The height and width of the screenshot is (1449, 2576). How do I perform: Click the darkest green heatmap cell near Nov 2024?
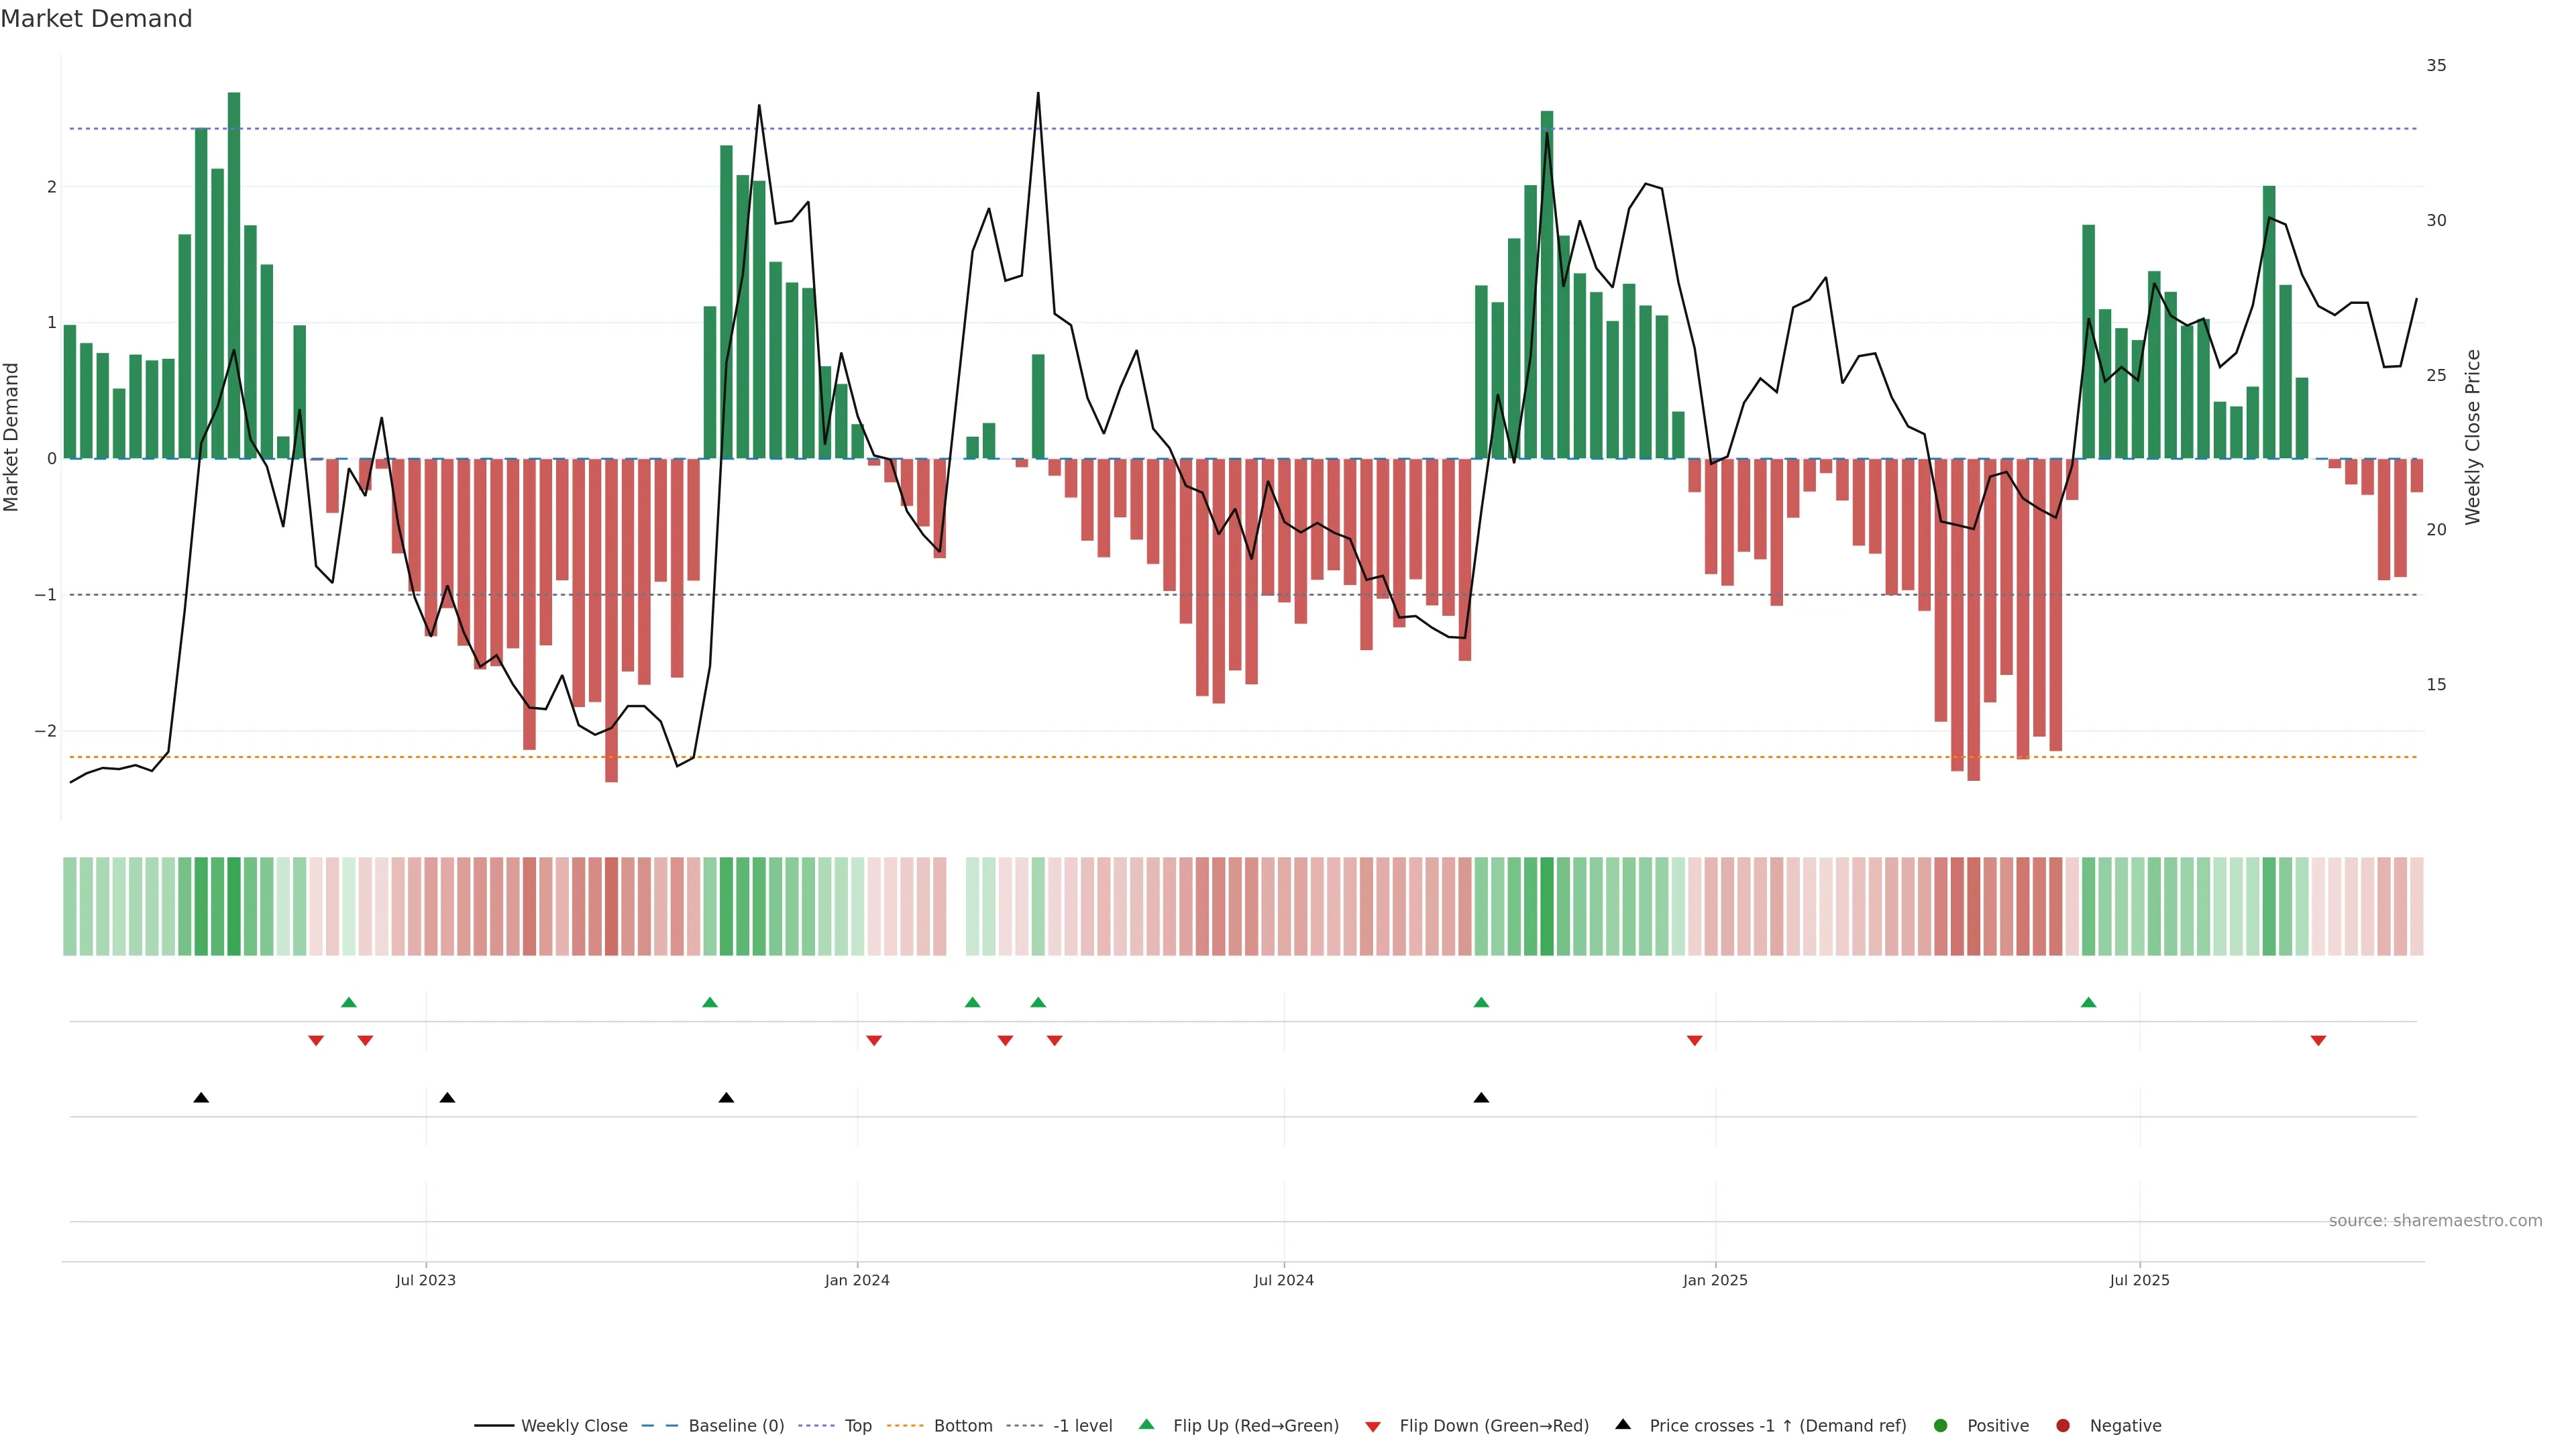click(1547, 906)
